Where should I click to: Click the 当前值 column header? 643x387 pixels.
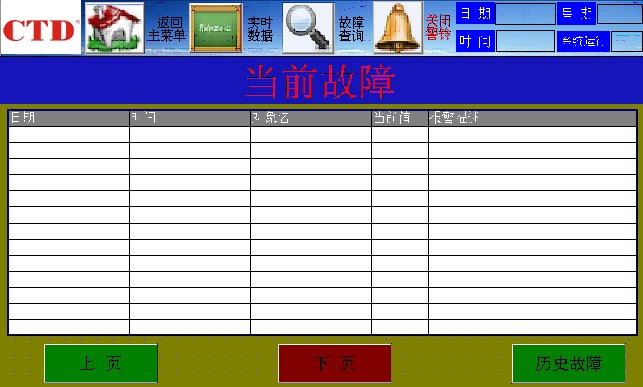point(400,118)
